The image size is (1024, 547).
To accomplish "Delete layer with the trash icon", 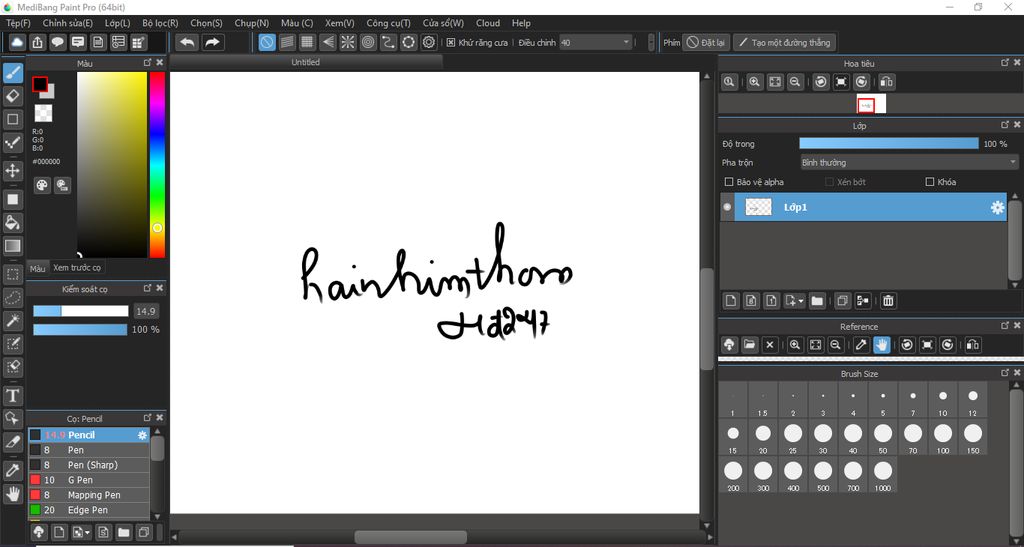I will pos(888,301).
